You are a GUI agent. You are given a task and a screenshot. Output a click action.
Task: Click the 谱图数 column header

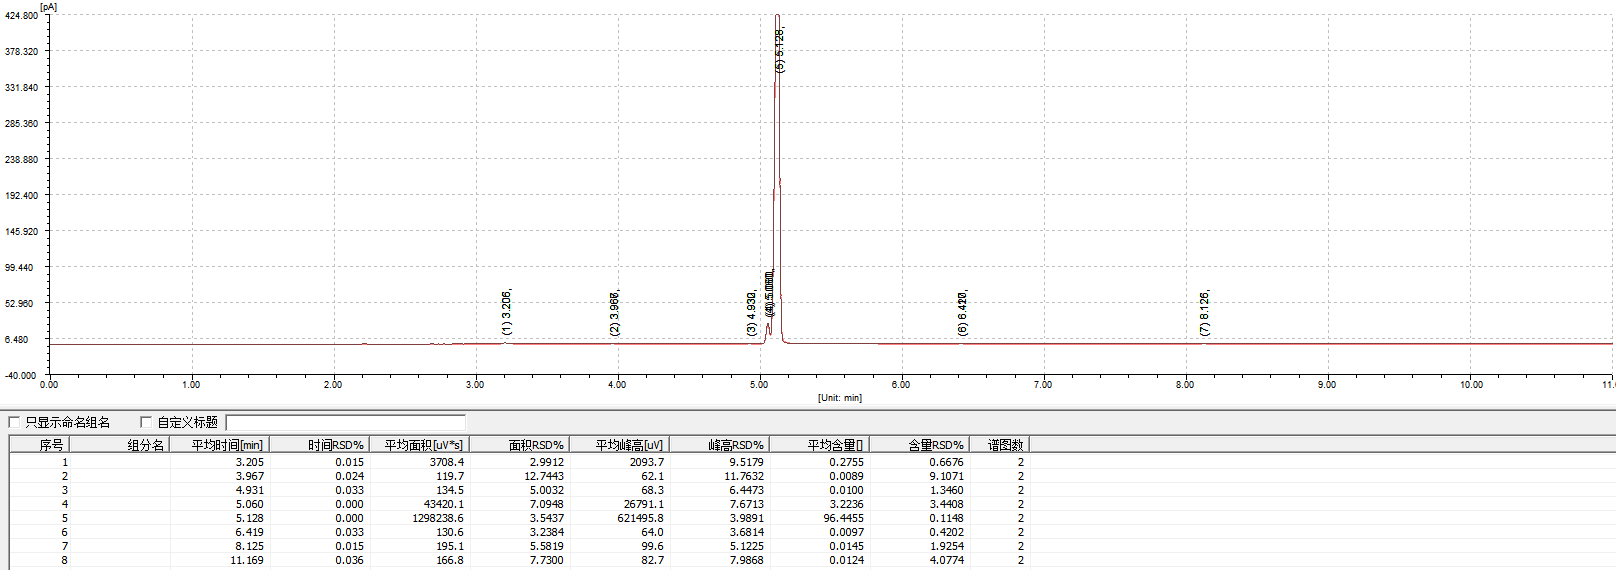click(999, 445)
